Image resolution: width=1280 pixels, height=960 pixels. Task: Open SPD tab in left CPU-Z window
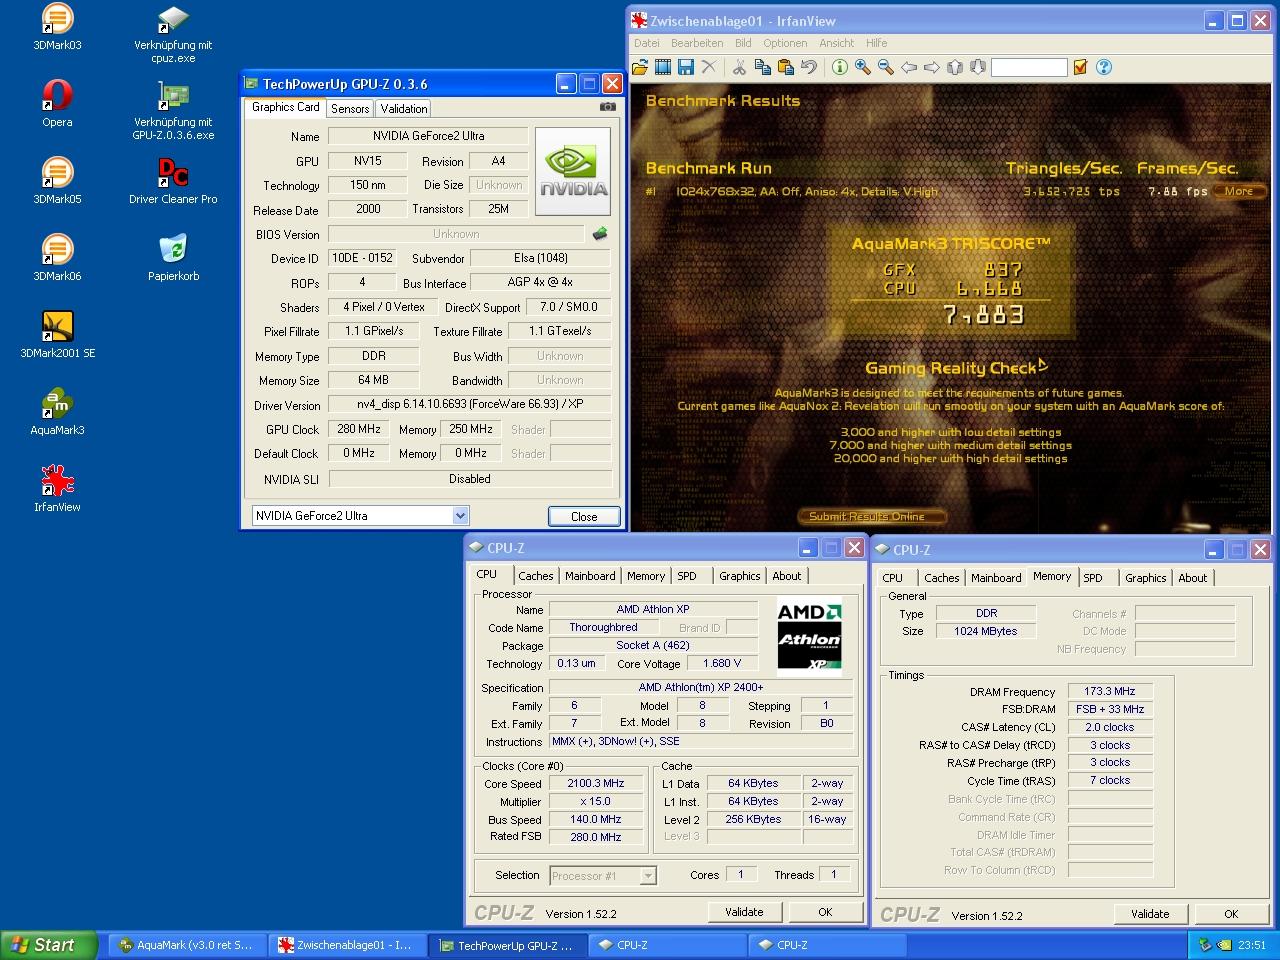(x=687, y=576)
